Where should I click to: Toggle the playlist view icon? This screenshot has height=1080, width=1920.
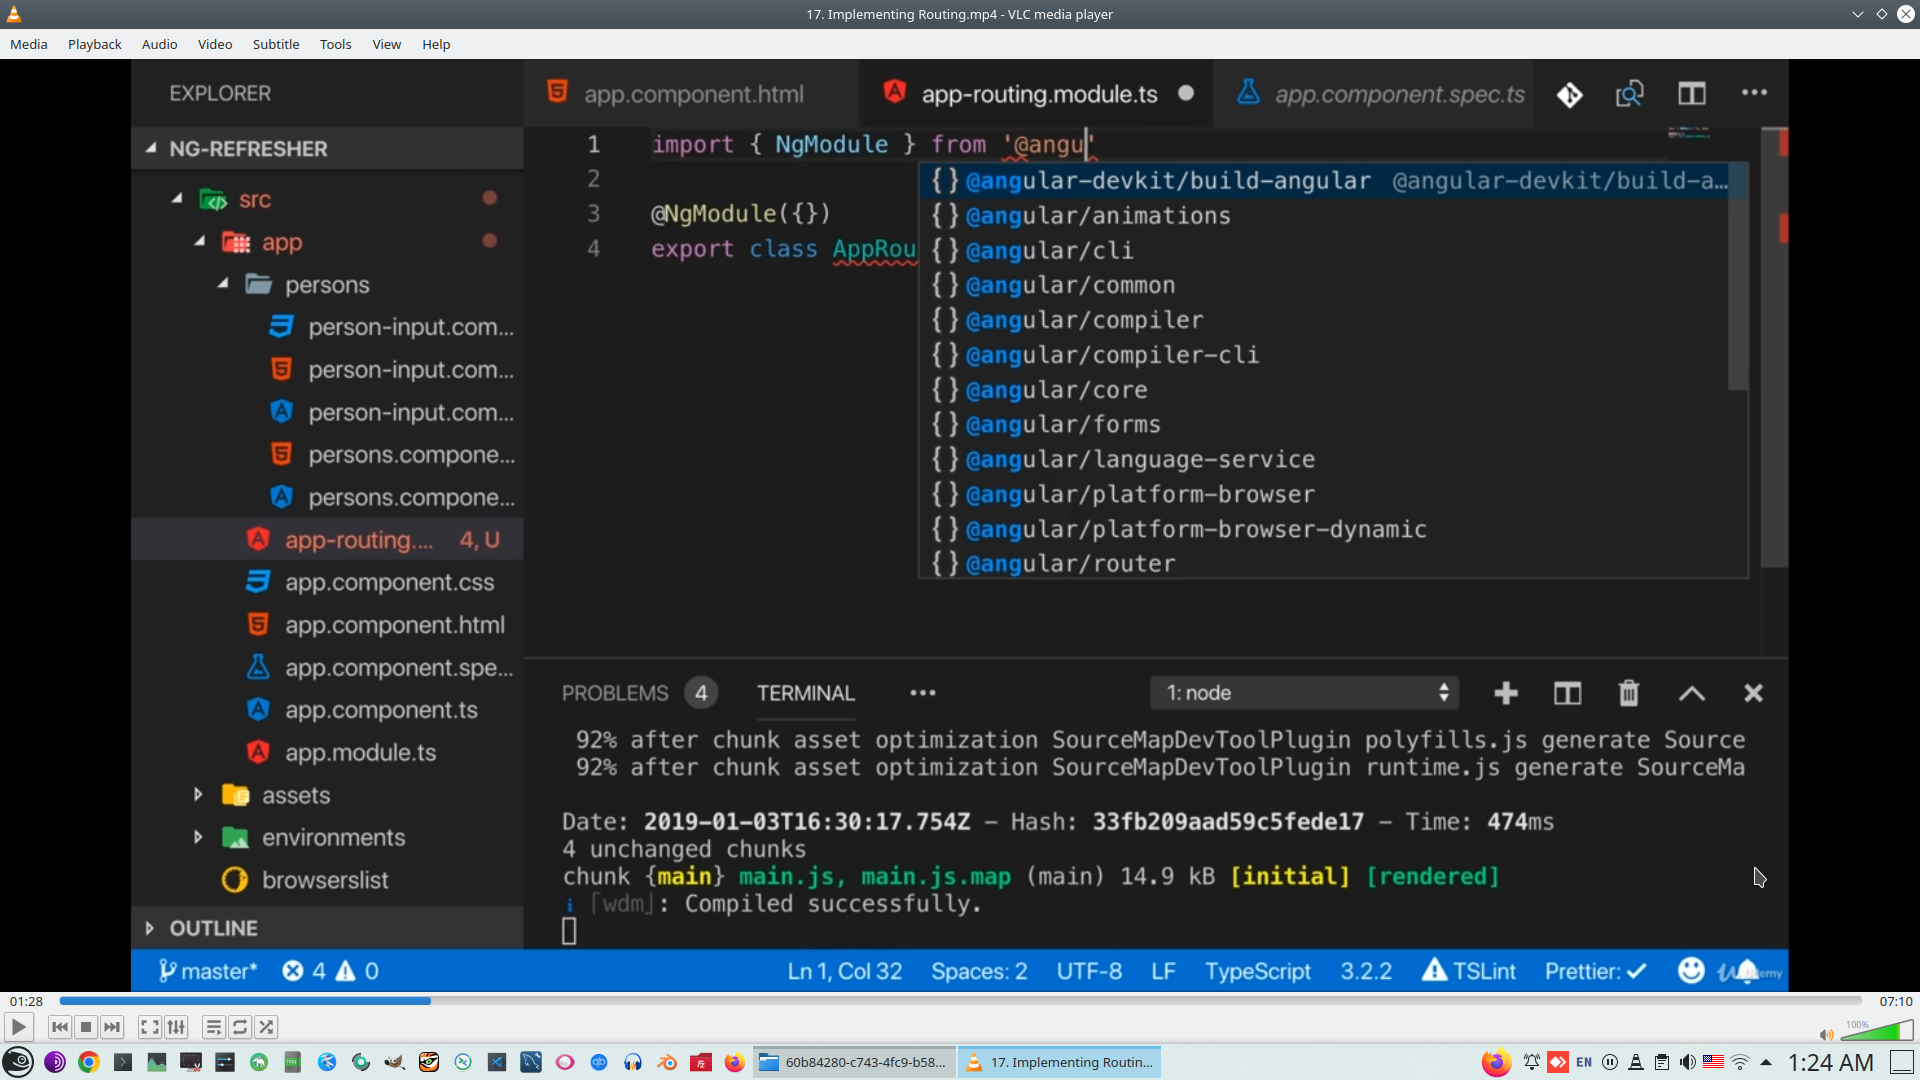[213, 1027]
